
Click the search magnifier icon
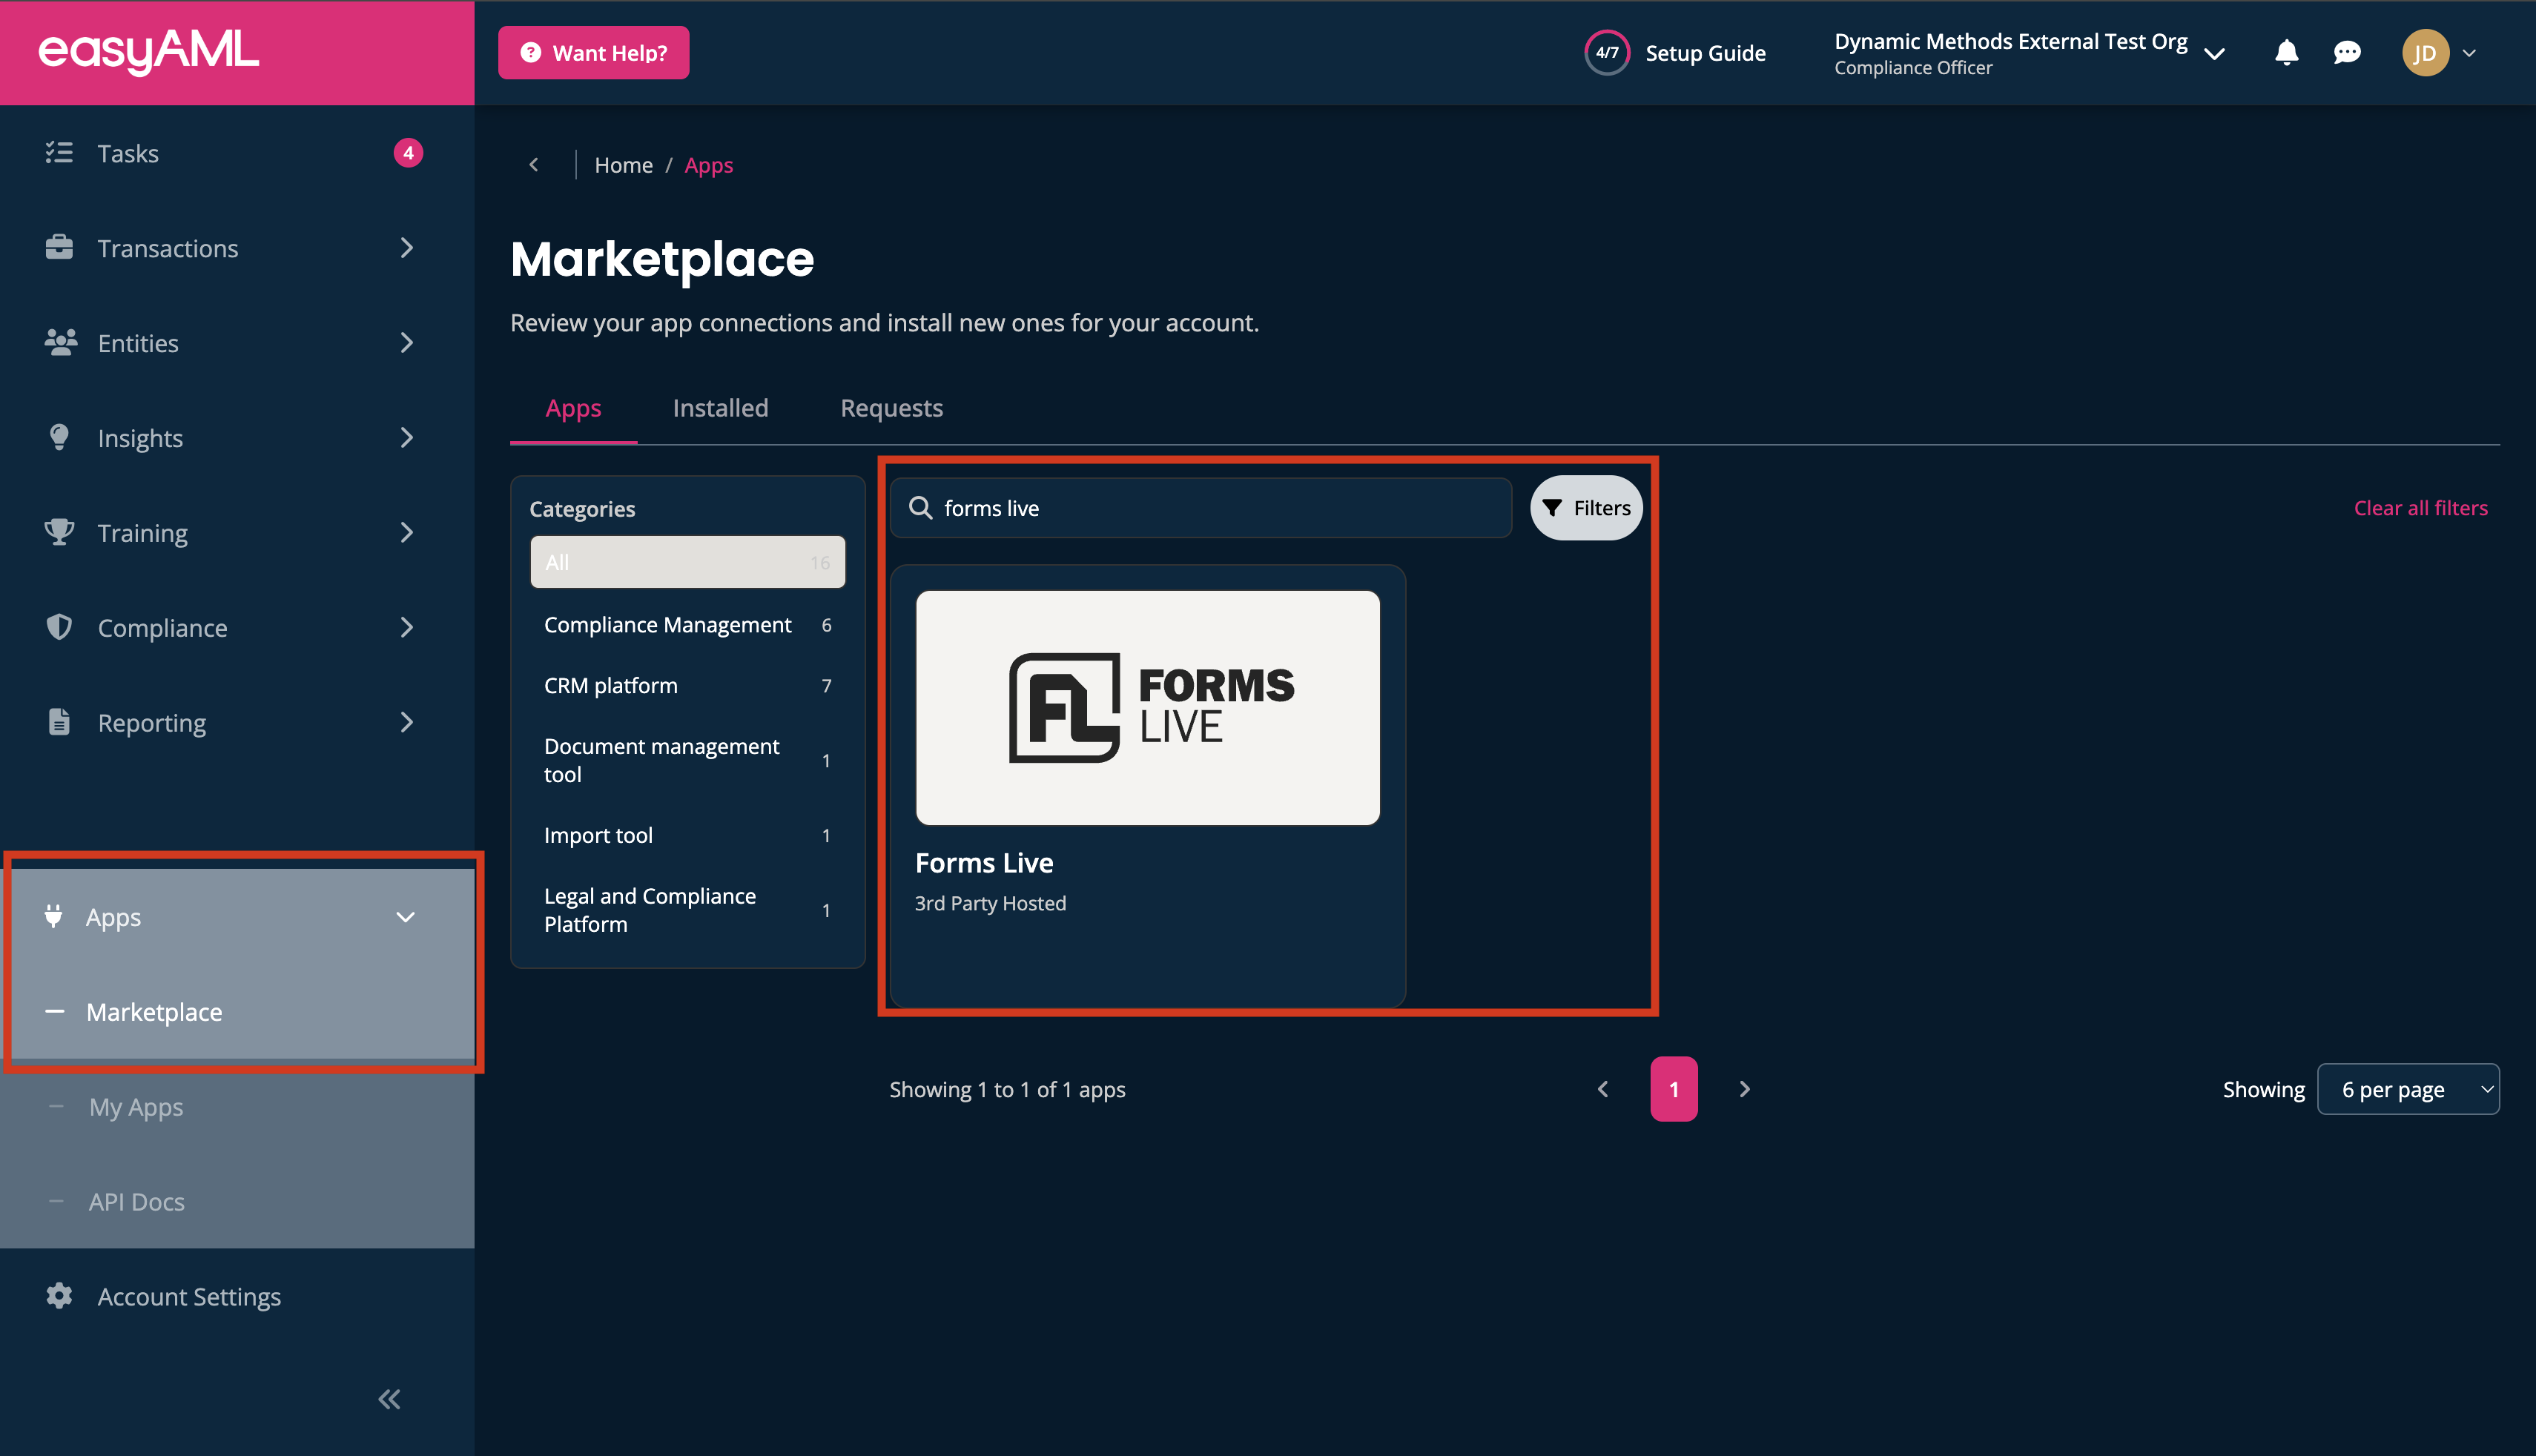pyautogui.click(x=920, y=508)
